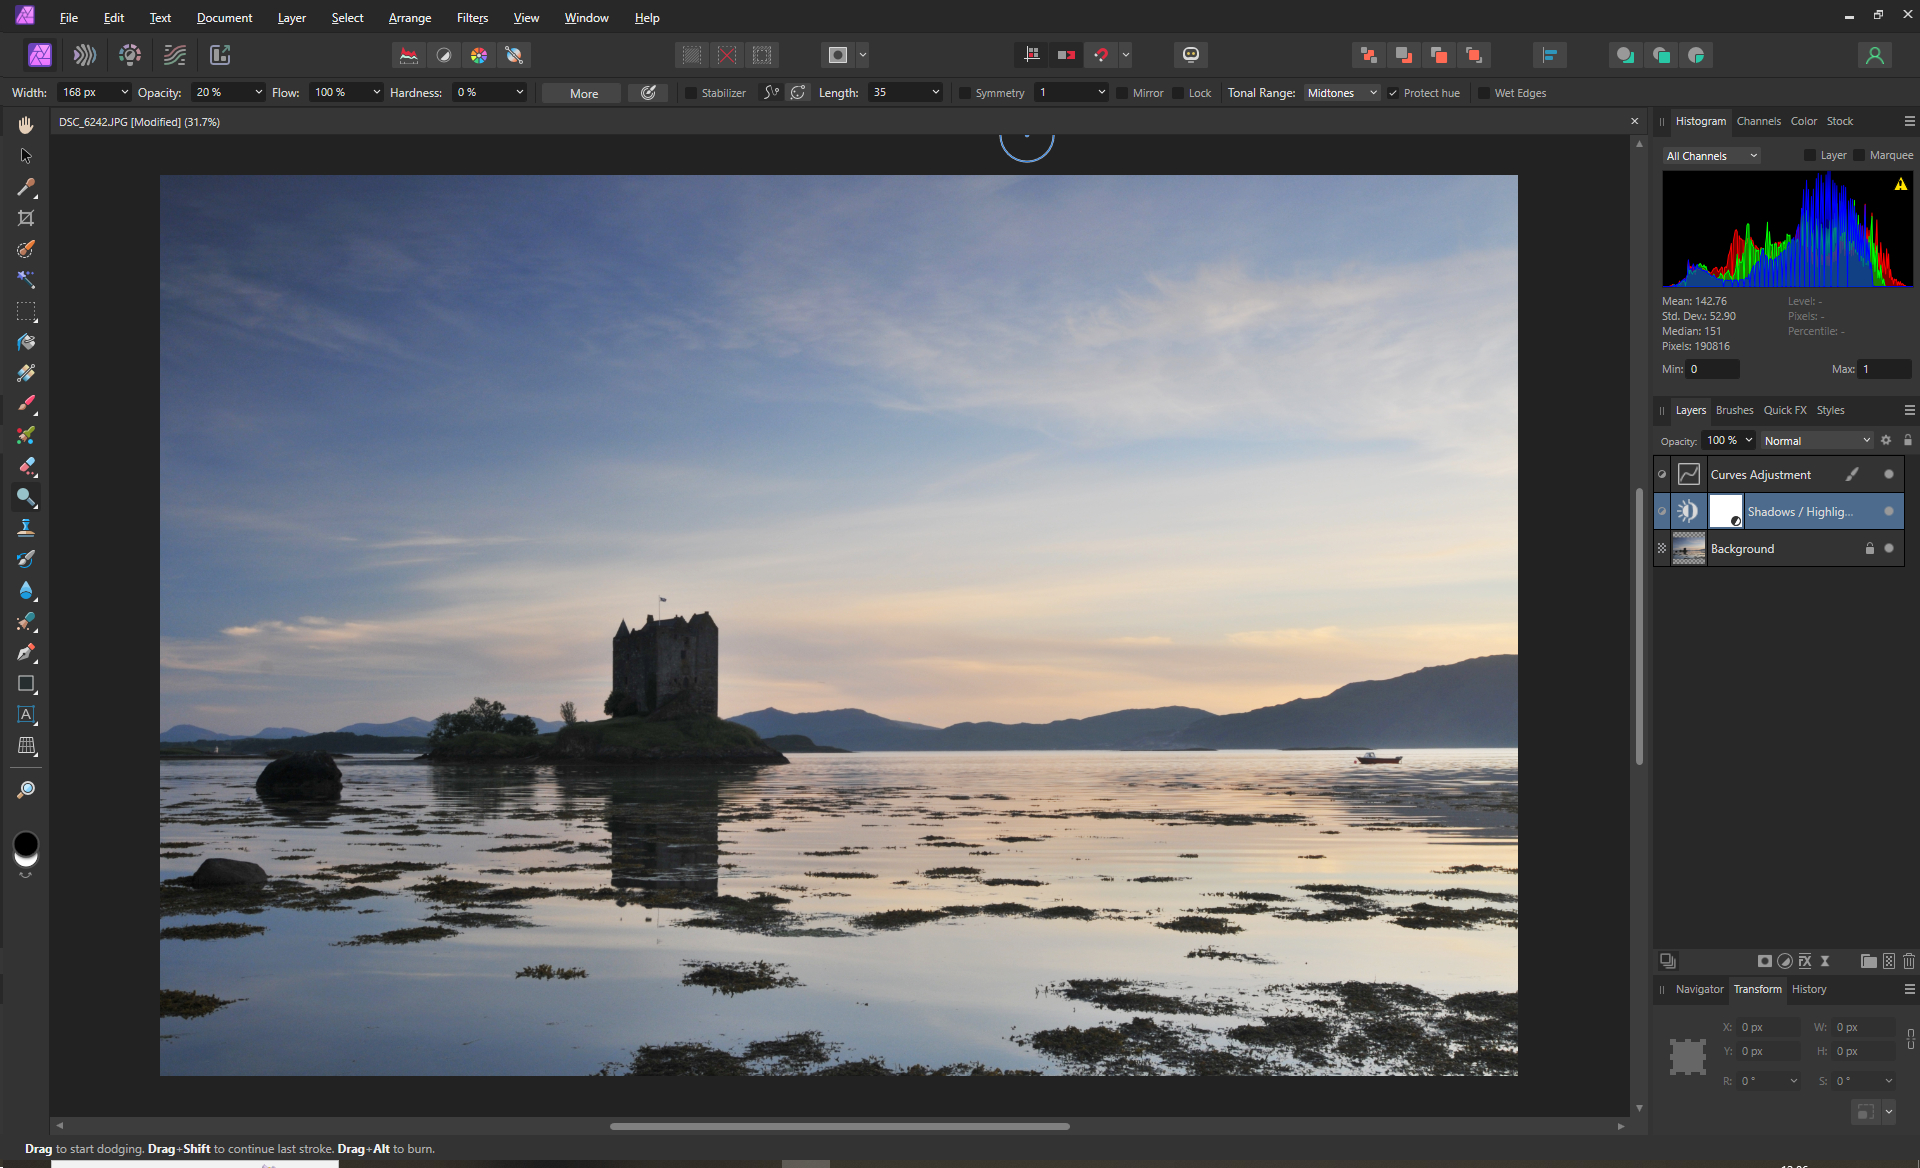Open the Quick FX tab
The height and width of the screenshot is (1168, 1920).
[x=1785, y=410]
